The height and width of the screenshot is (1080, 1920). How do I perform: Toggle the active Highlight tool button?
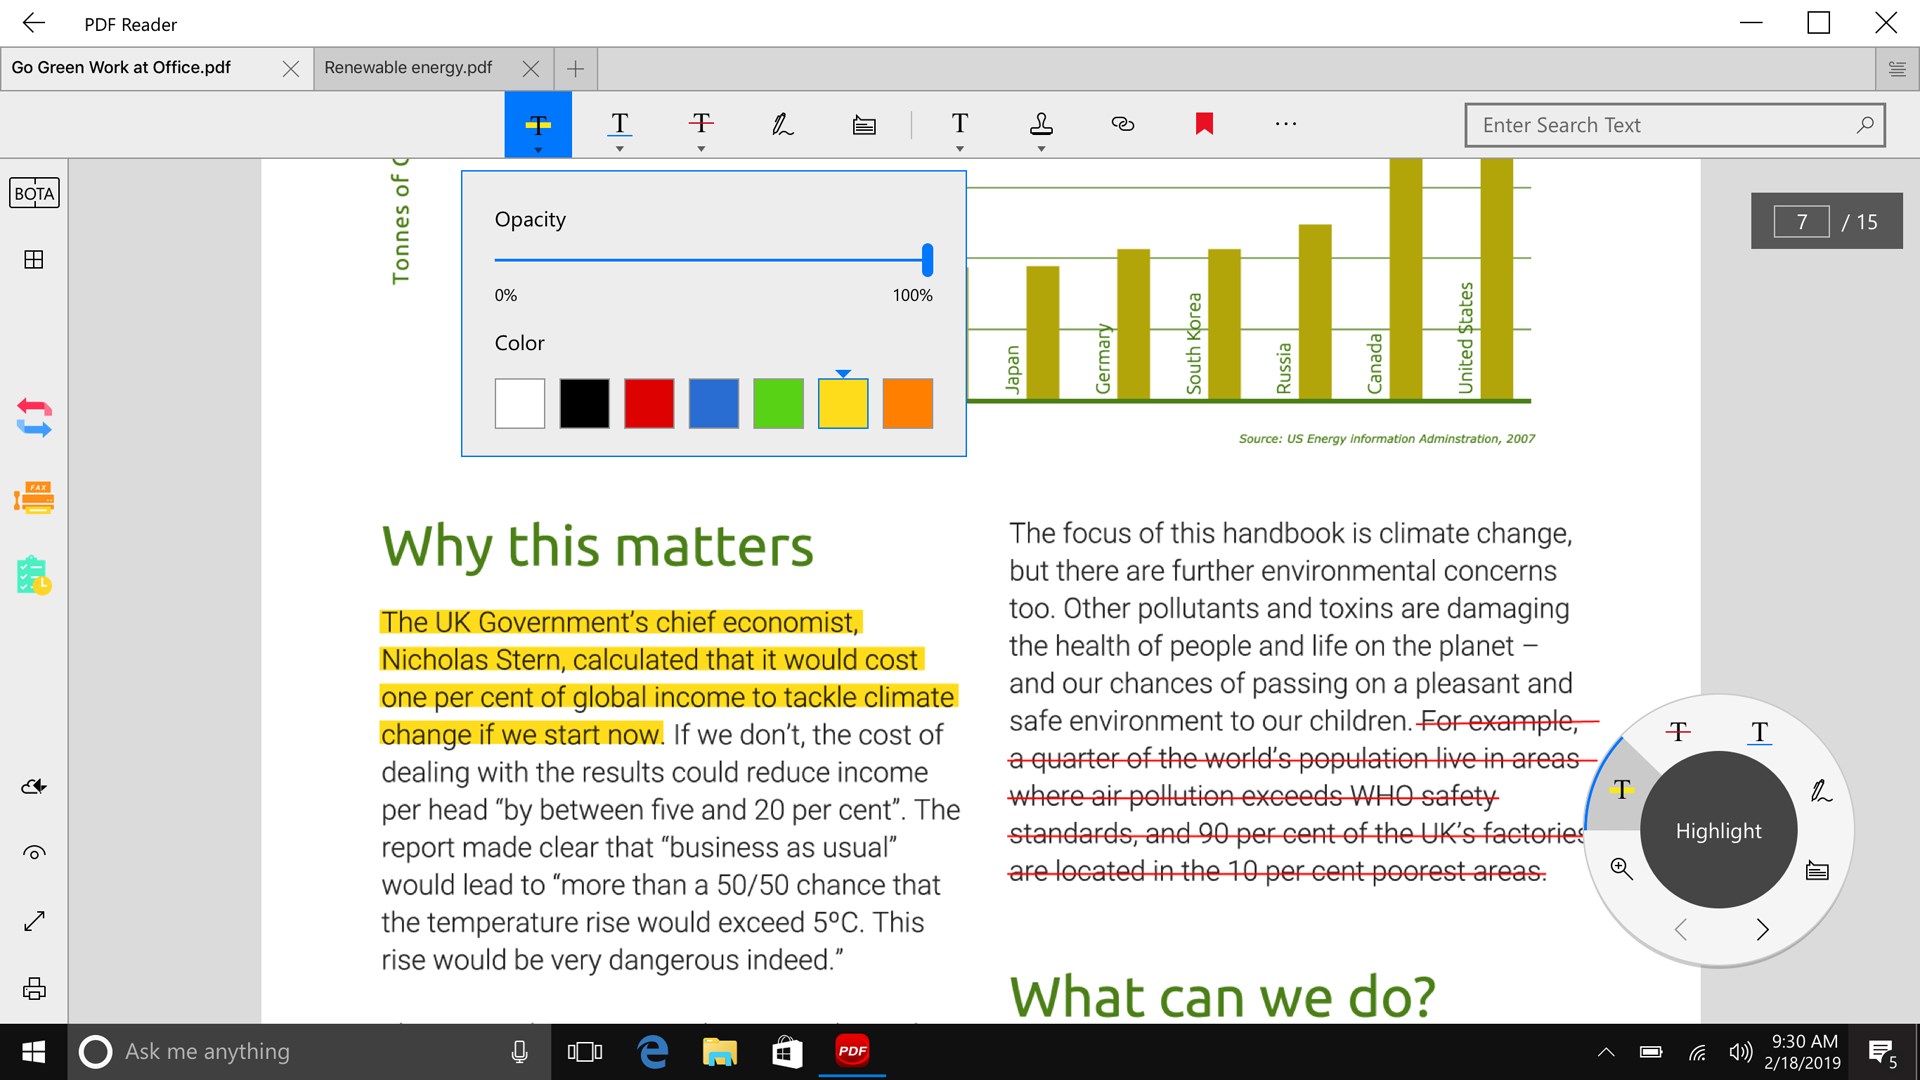(538, 122)
